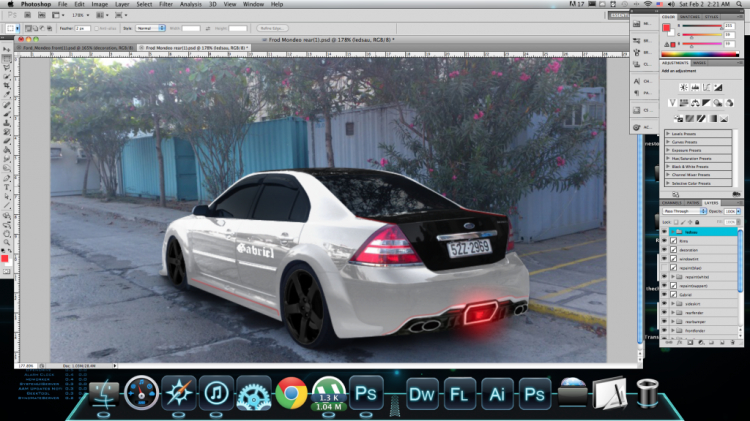This screenshot has height=421, width=750.
Task: Open Dreamweaver from the Dock
Action: (x=421, y=394)
